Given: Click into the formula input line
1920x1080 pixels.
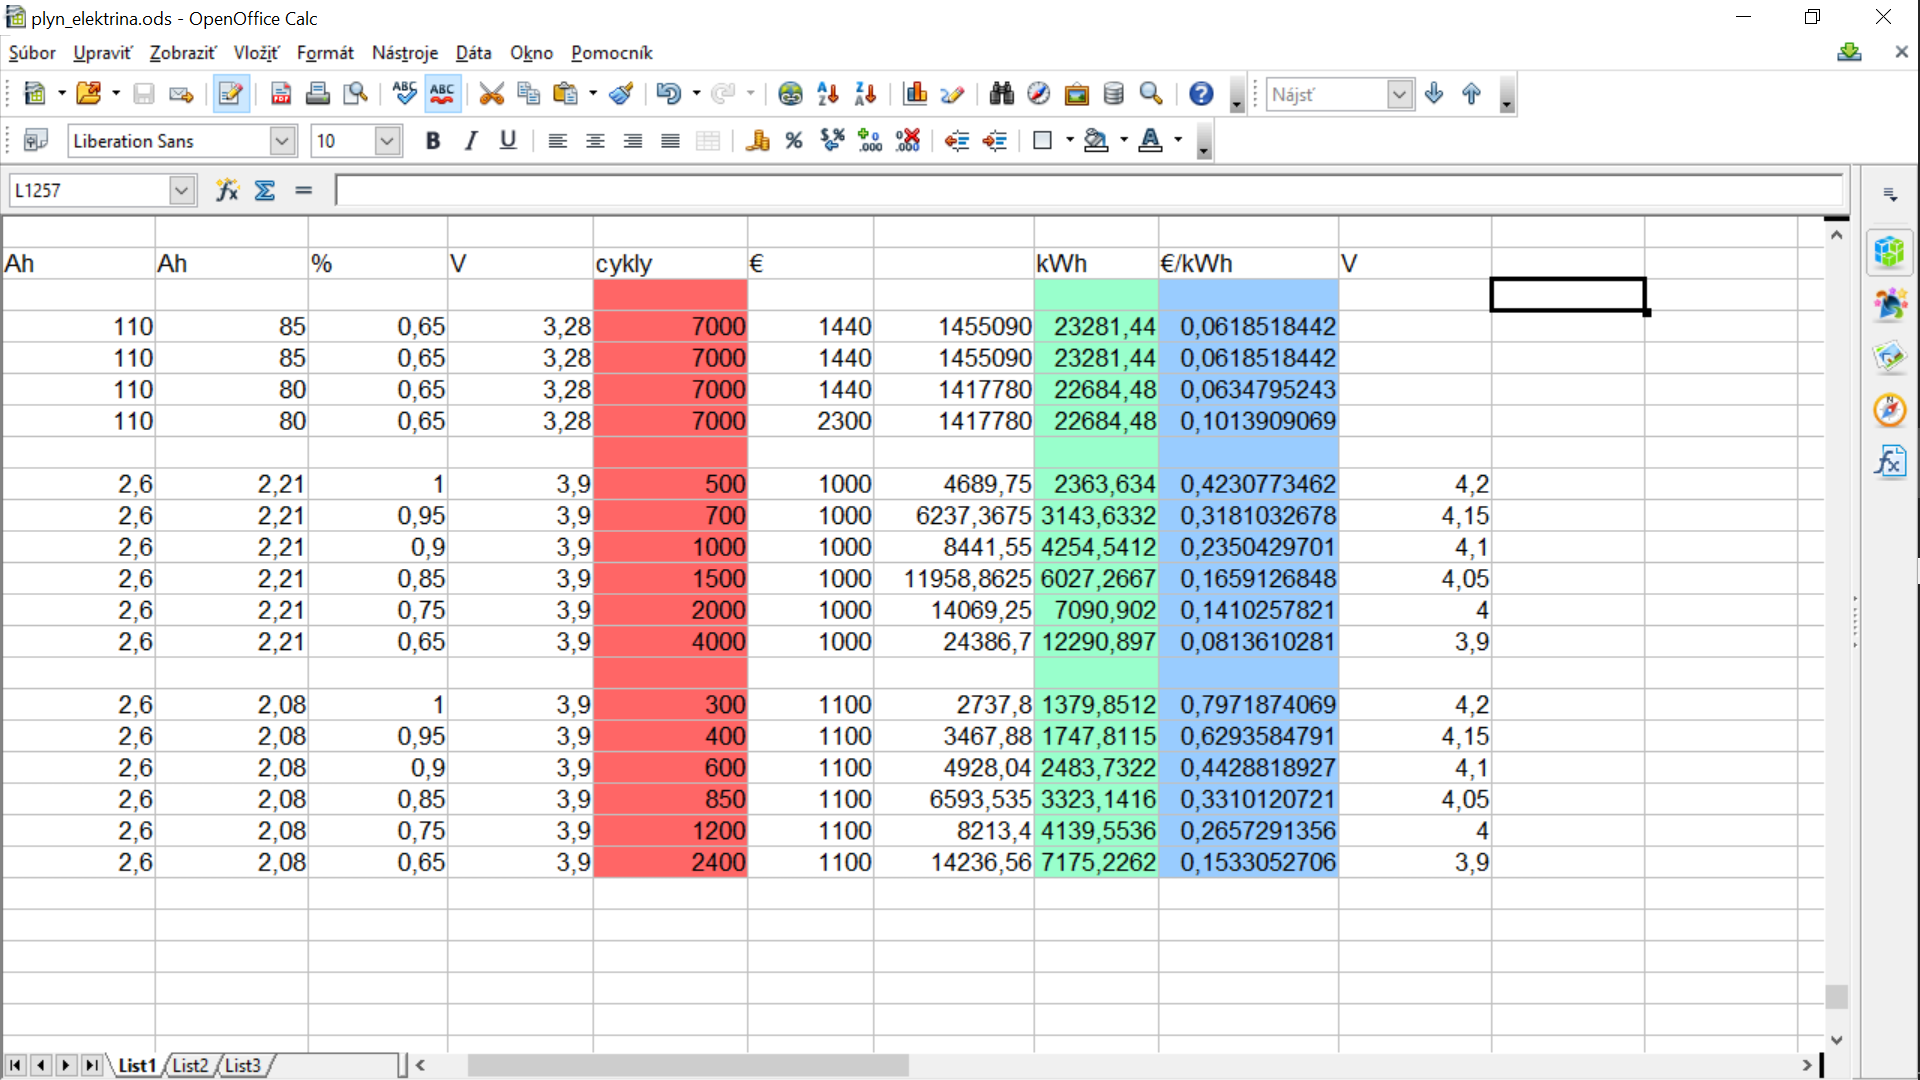Looking at the screenshot, I should (x=1088, y=190).
